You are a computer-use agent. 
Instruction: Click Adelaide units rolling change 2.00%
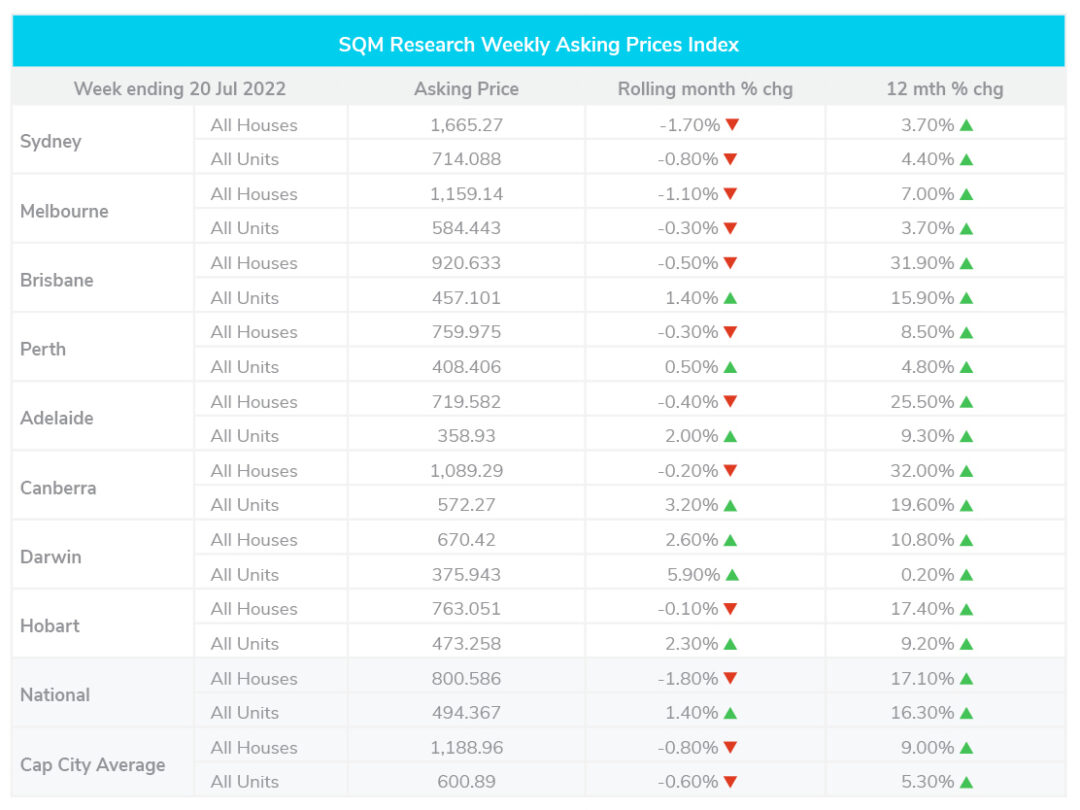pyautogui.click(x=692, y=436)
